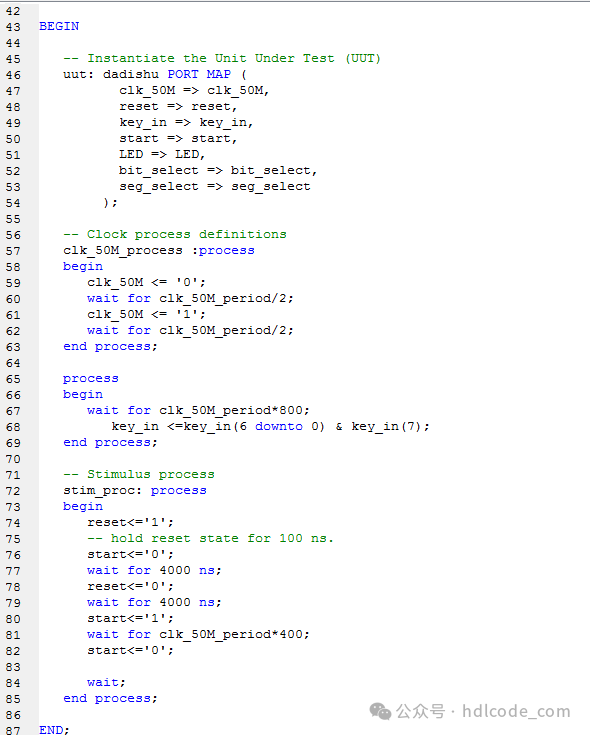The width and height of the screenshot is (590, 735).
Task: Click 'end process;' on line 85
Action: point(111,698)
